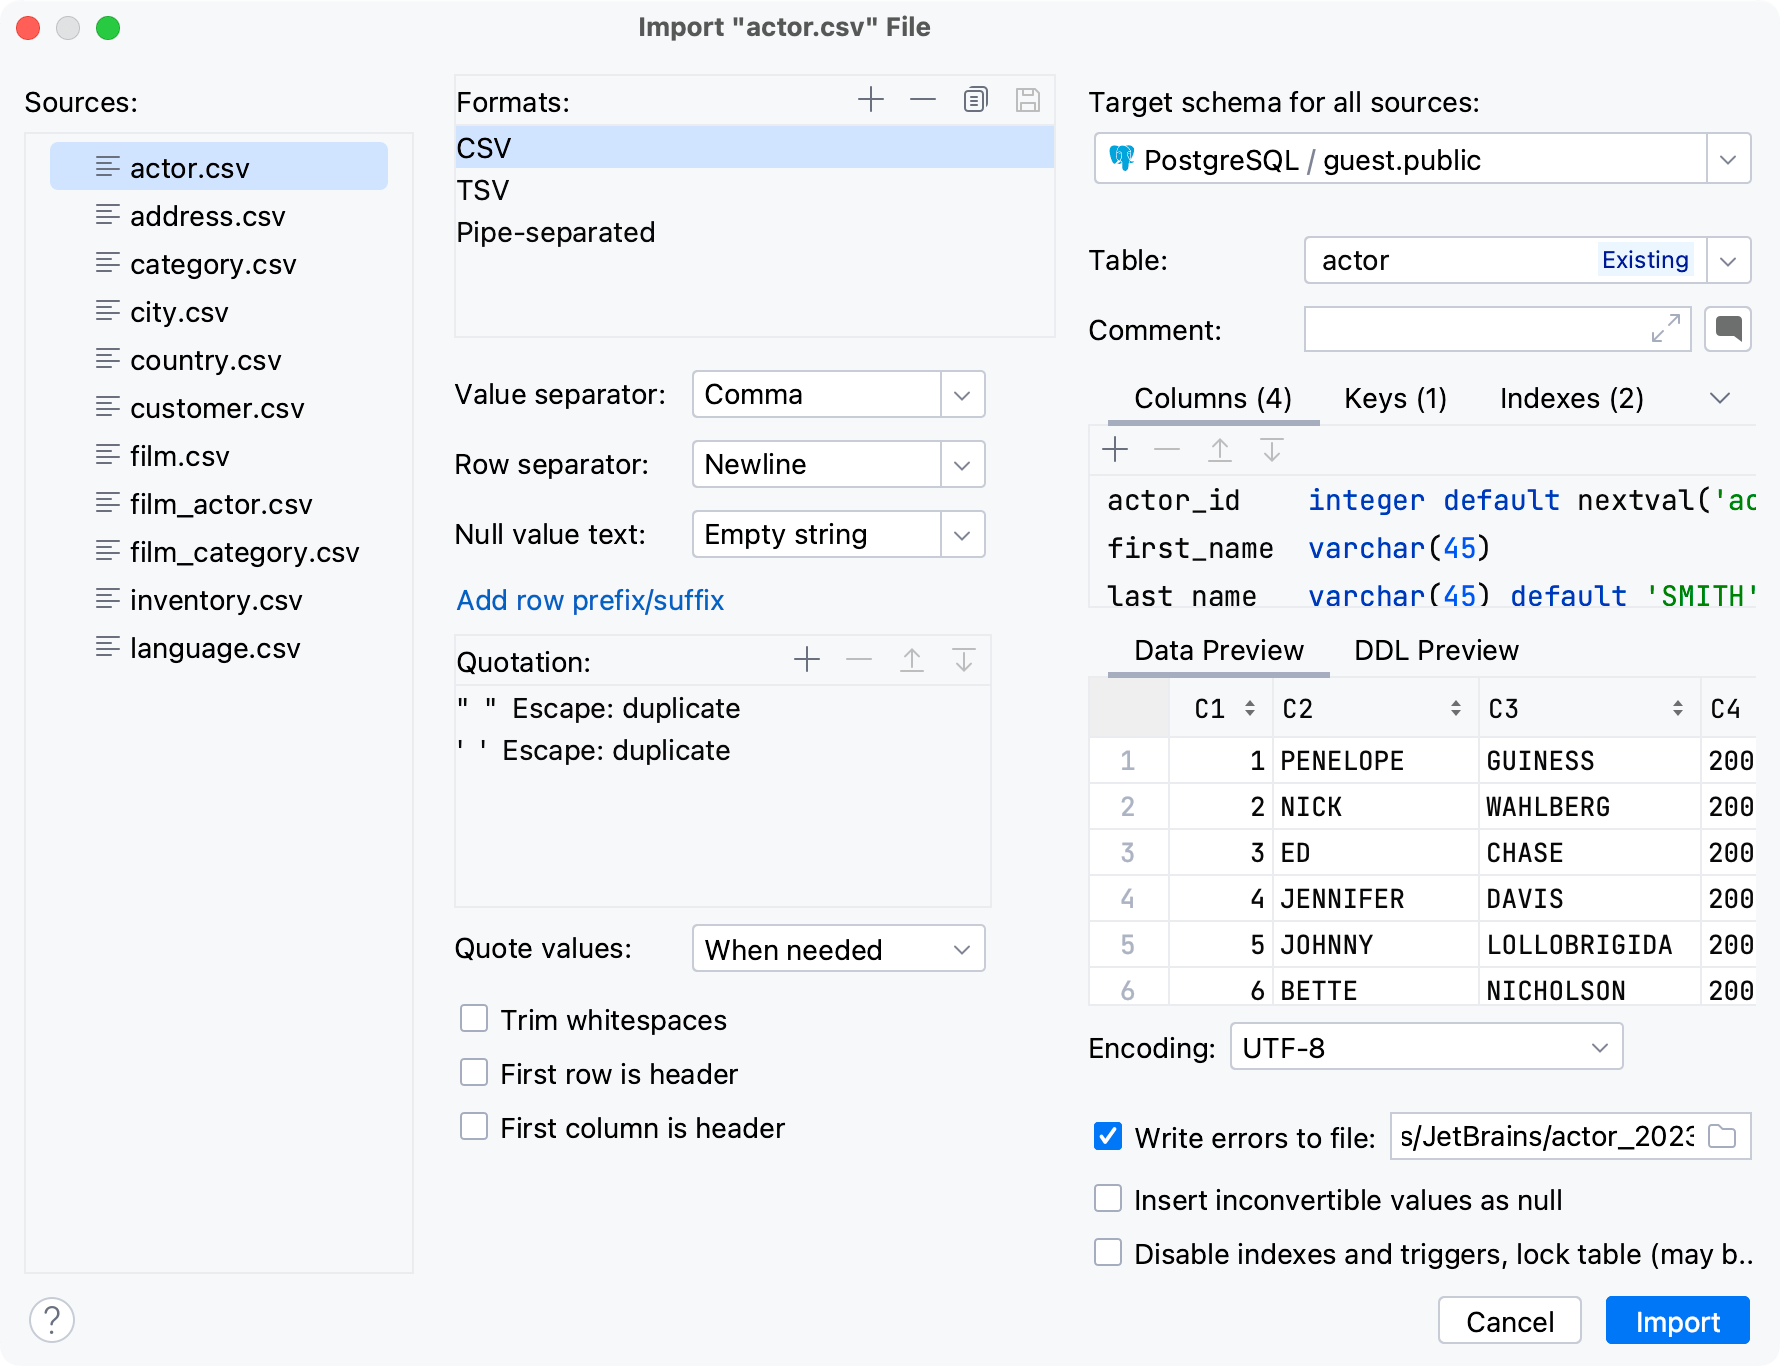Open the Value separator dropdown
The width and height of the screenshot is (1780, 1366).
(x=961, y=394)
